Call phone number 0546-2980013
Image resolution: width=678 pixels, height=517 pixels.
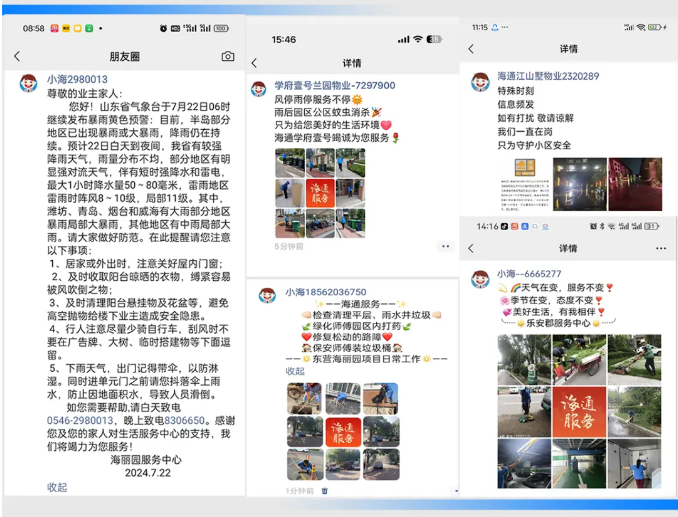pos(80,421)
